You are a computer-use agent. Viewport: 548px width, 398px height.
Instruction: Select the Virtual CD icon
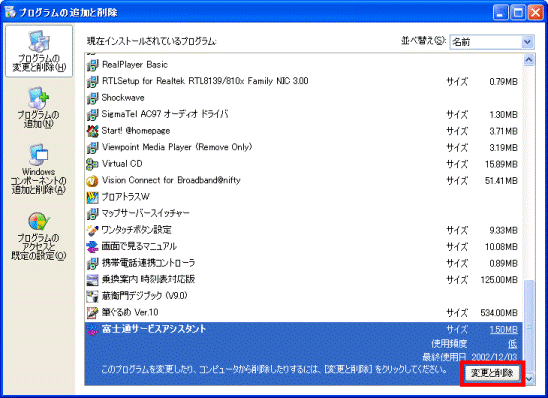pos(93,164)
